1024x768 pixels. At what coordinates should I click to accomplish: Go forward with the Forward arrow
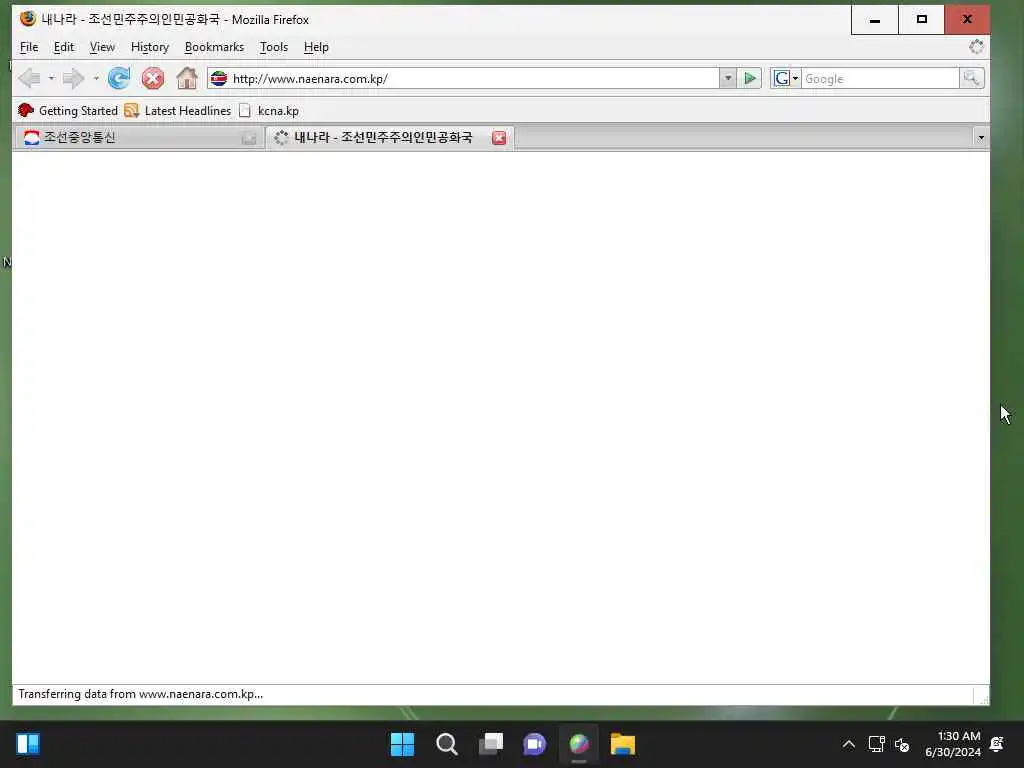(x=73, y=78)
